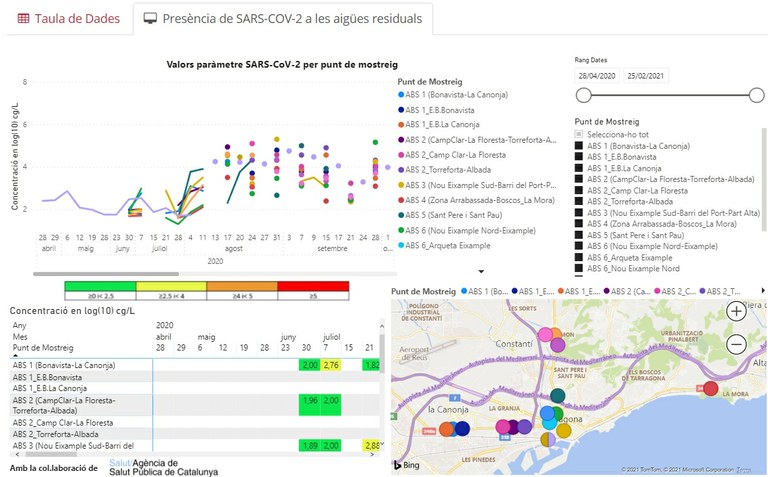
Task: Zoom out of the map with minus button
Action: click(x=736, y=344)
